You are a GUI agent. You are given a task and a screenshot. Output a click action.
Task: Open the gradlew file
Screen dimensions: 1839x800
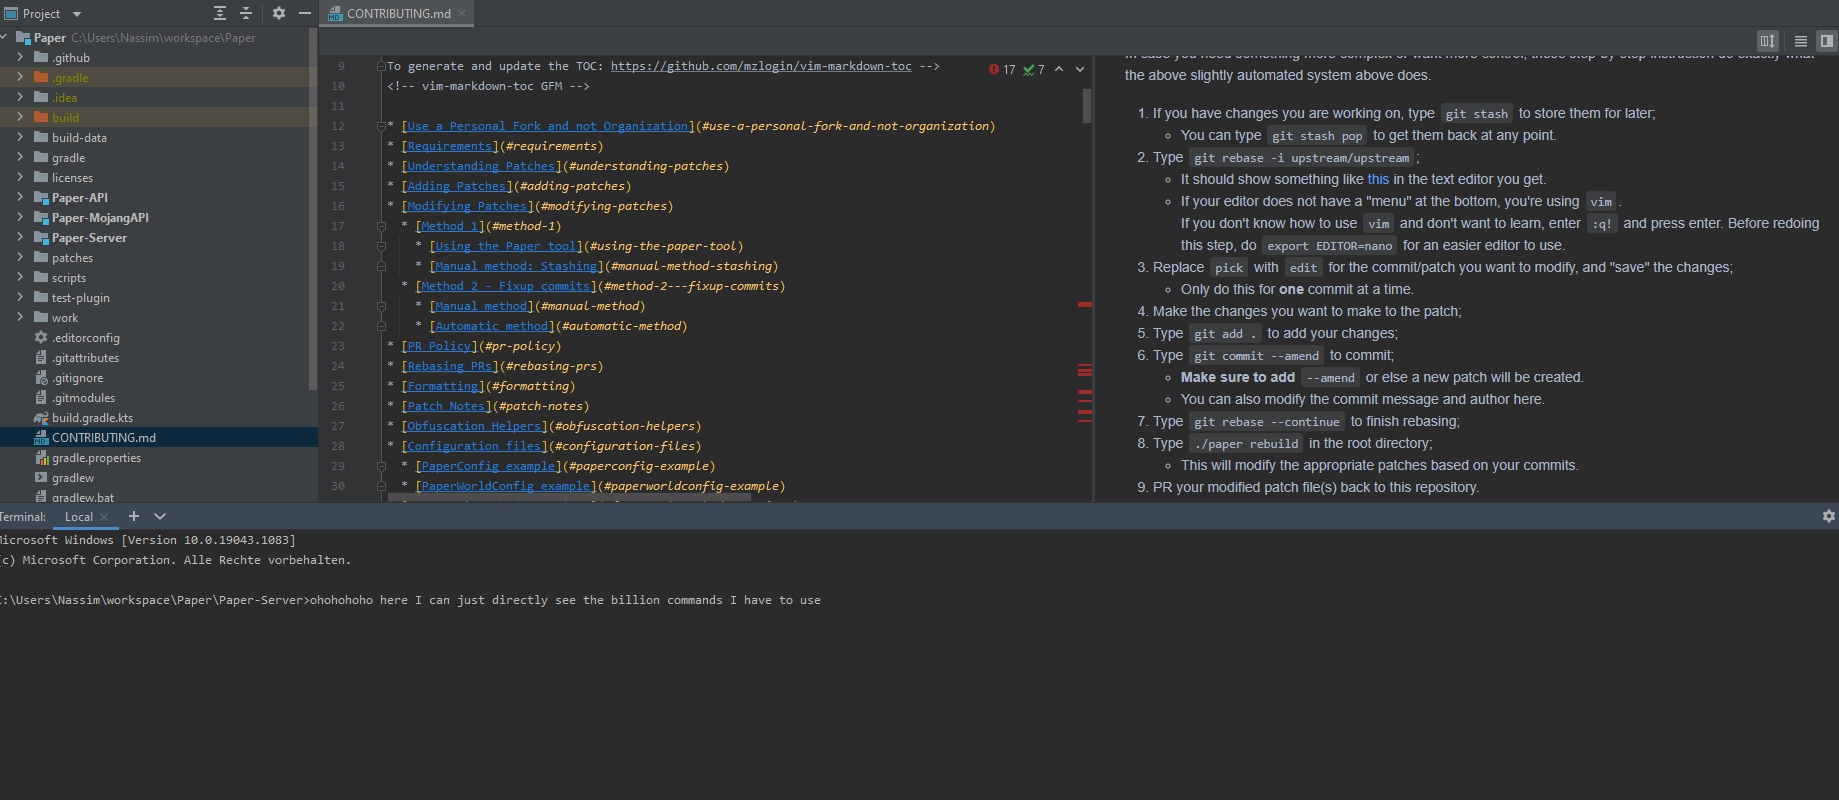pyautogui.click(x=72, y=478)
